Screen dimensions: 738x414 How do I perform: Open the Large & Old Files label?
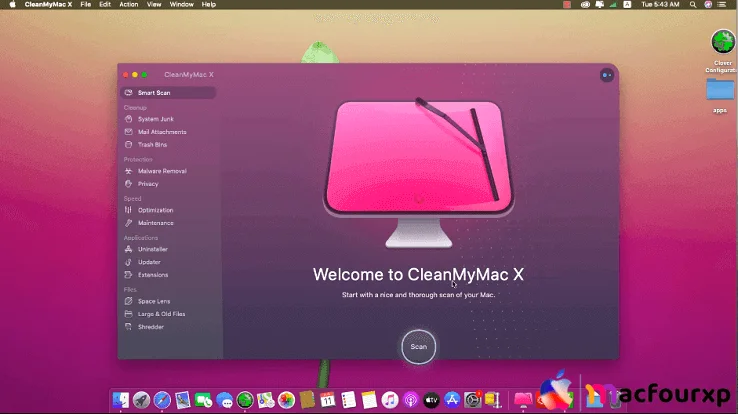161,313
